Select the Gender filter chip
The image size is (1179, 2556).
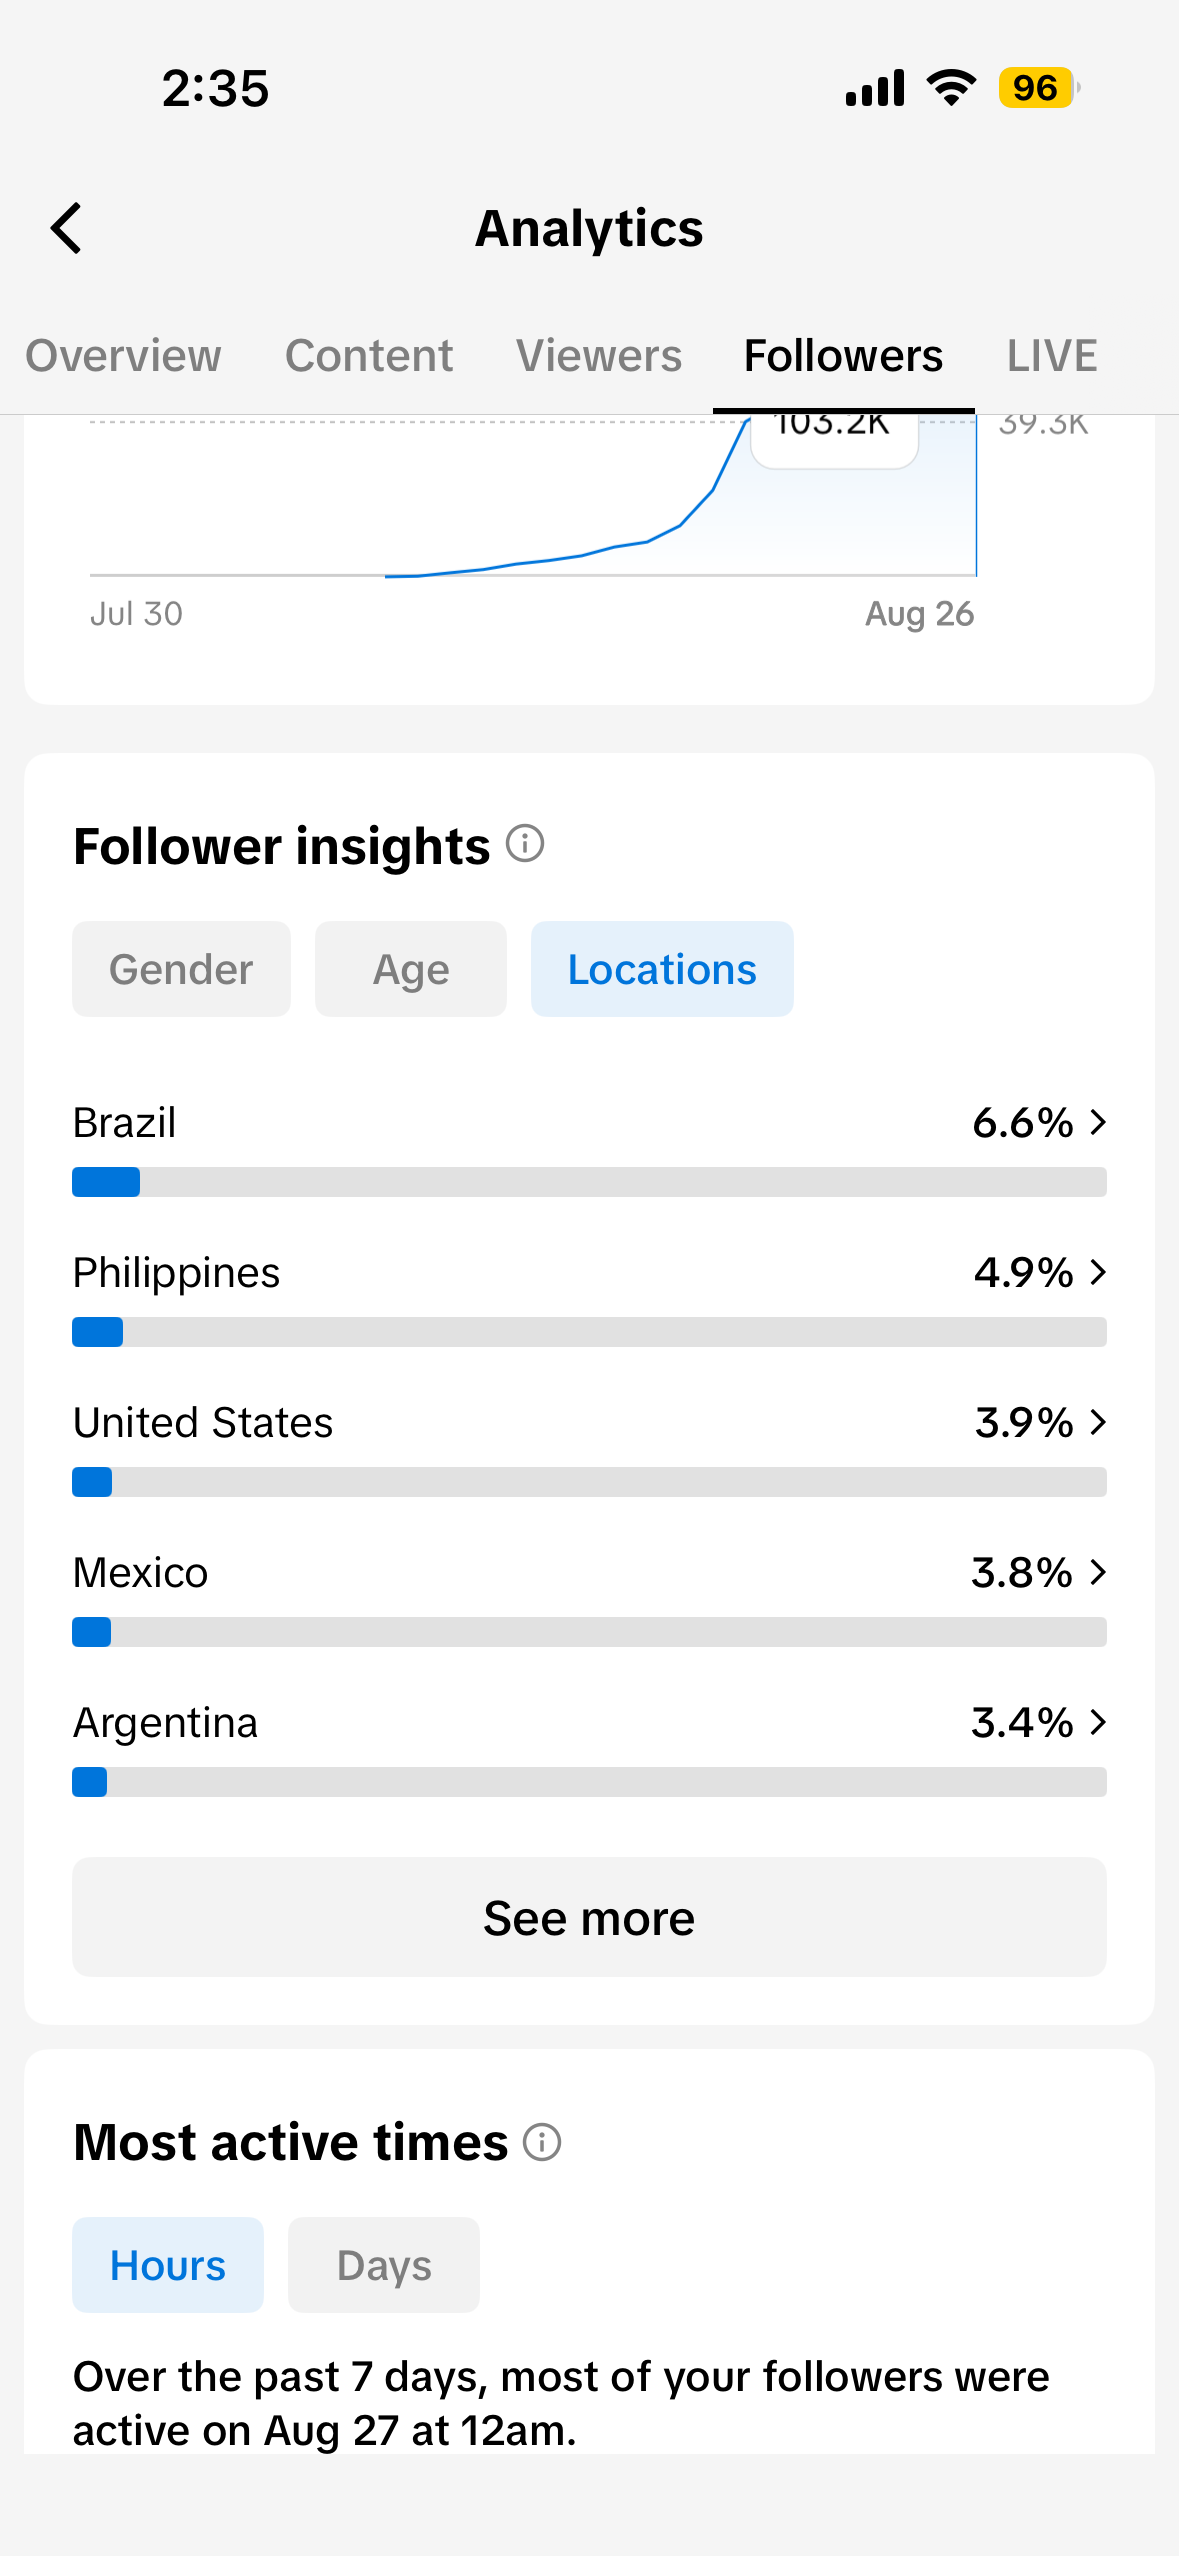pyautogui.click(x=181, y=969)
